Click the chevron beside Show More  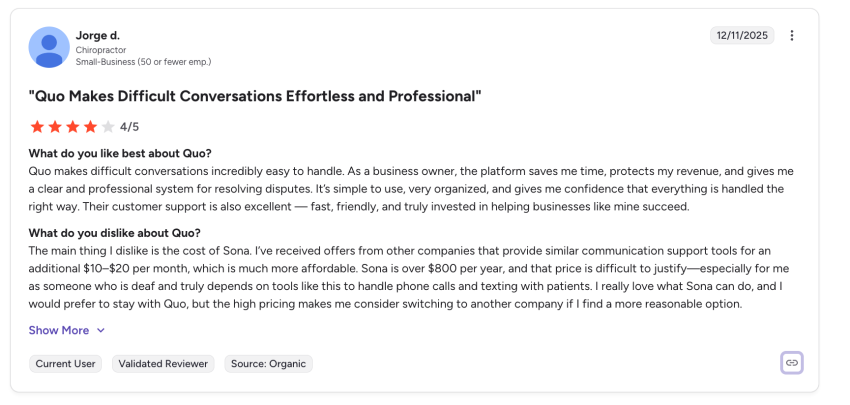tap(101, 331)
